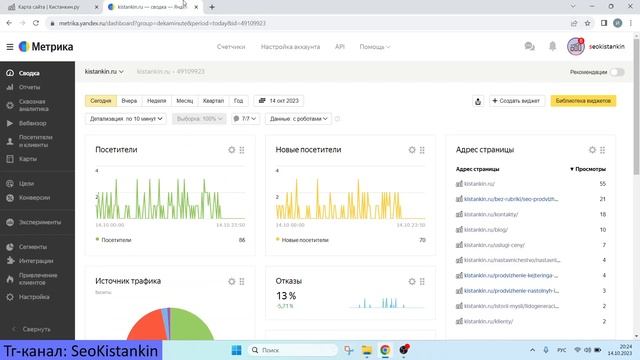The height and width of the screenshot is (360, 640).
Task: Open the seokistankin account avatar
Action: click(575, 47)
